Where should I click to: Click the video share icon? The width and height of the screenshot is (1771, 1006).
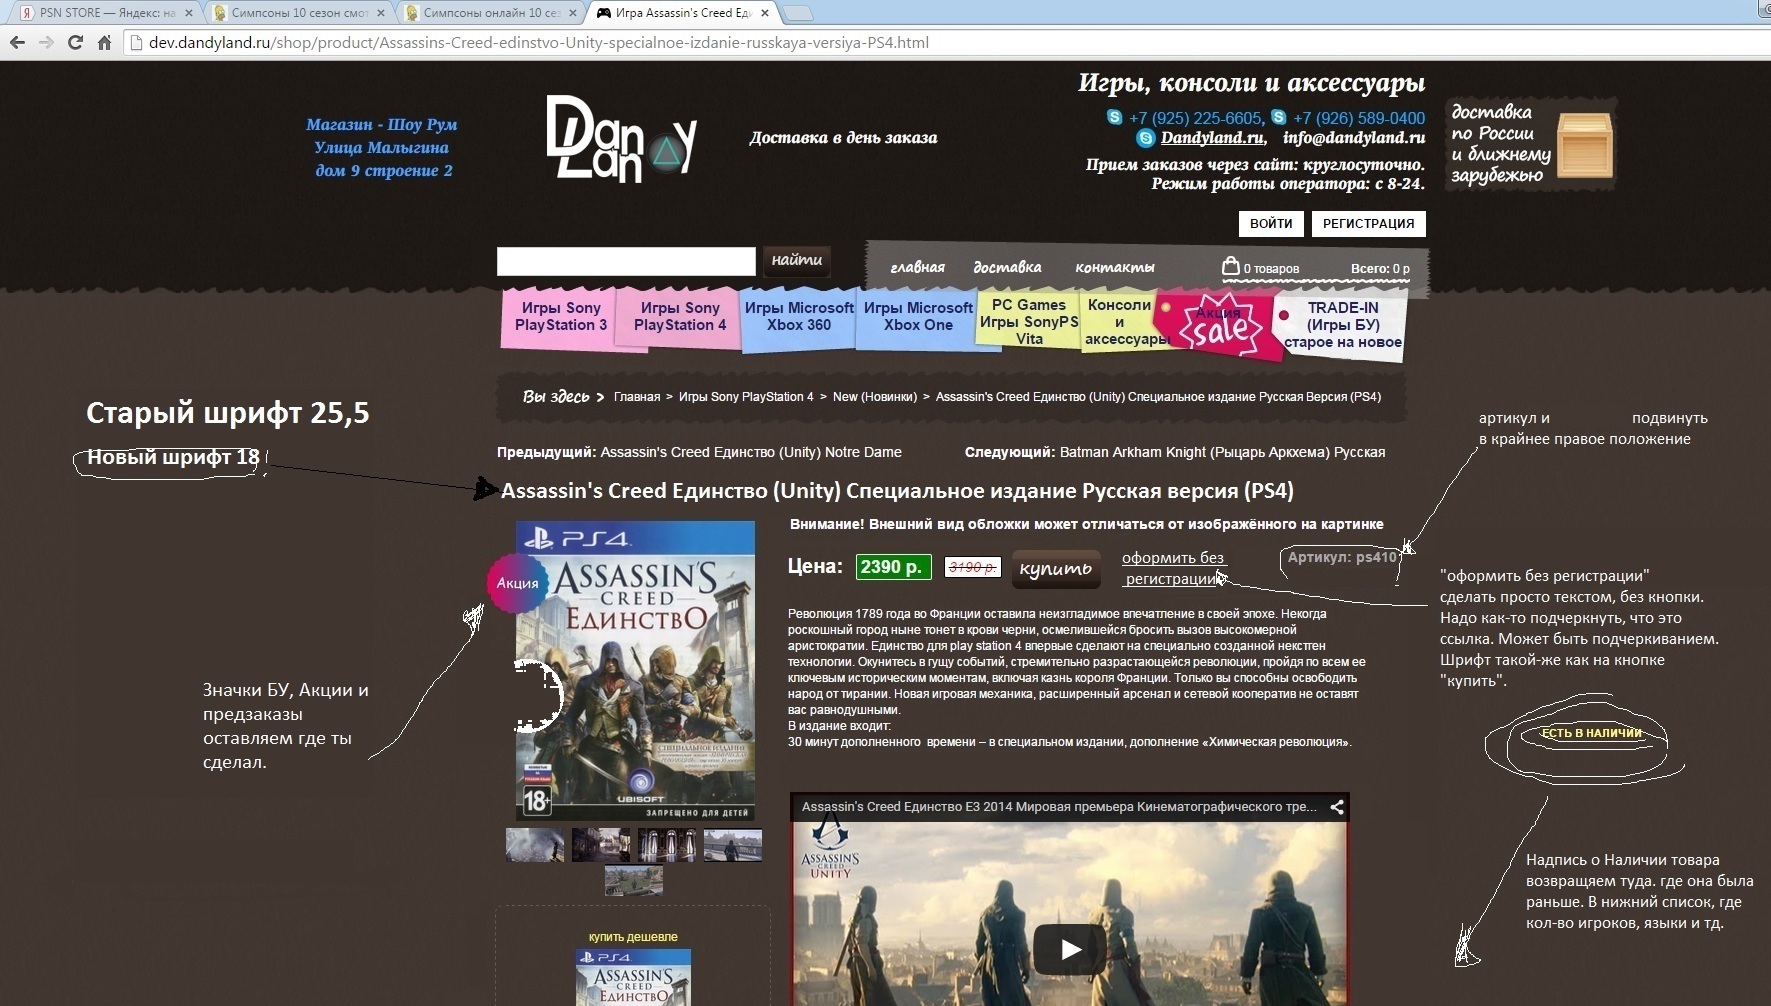(x=1336, y=807)
